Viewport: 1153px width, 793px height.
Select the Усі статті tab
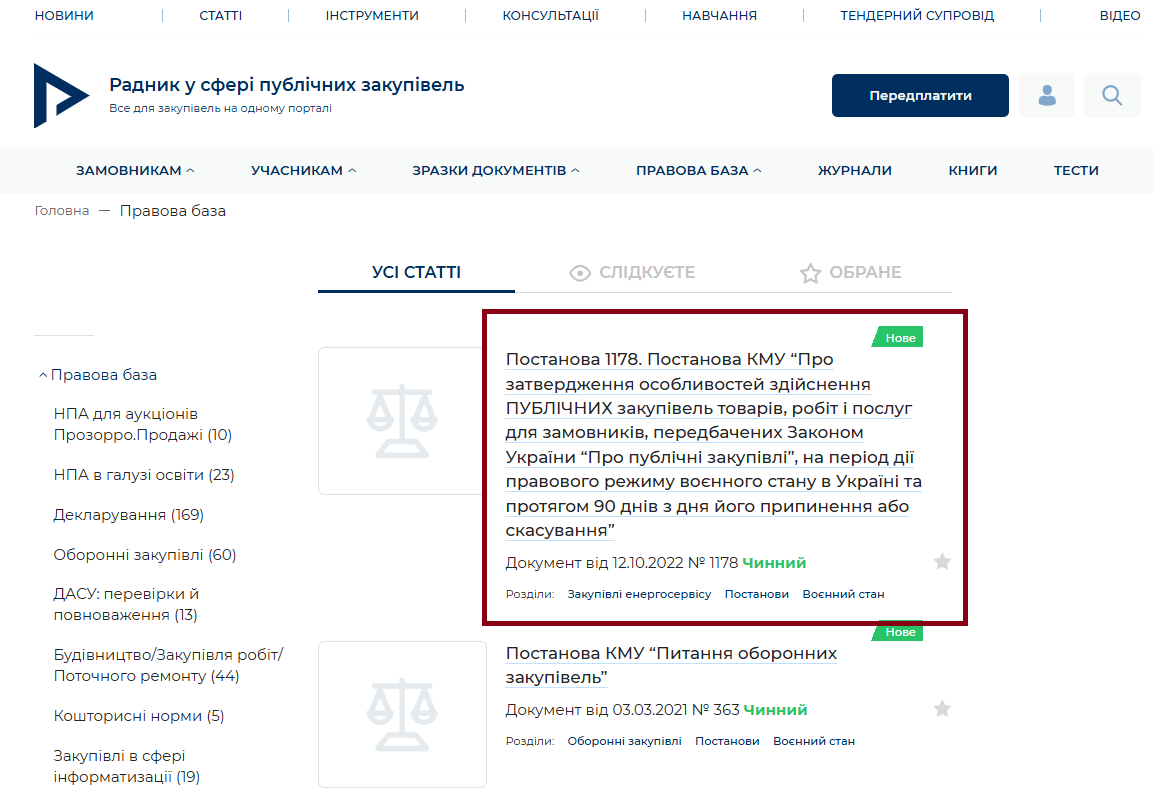tap(416, 273)
